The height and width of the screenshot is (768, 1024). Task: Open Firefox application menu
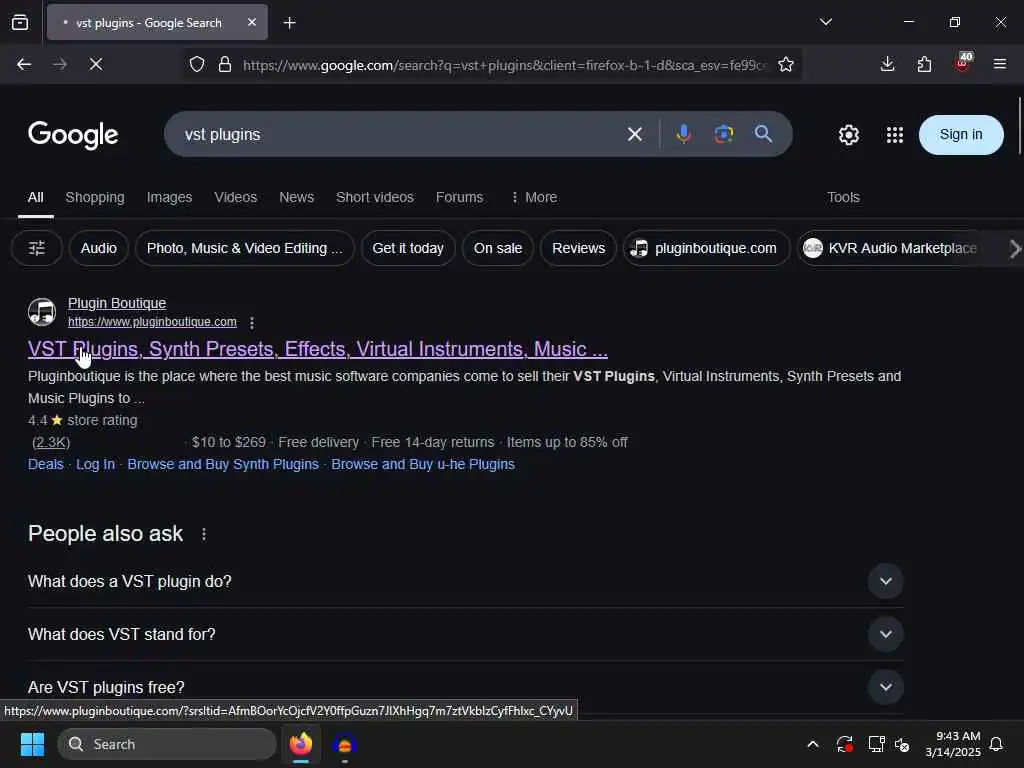coord(999,64)
